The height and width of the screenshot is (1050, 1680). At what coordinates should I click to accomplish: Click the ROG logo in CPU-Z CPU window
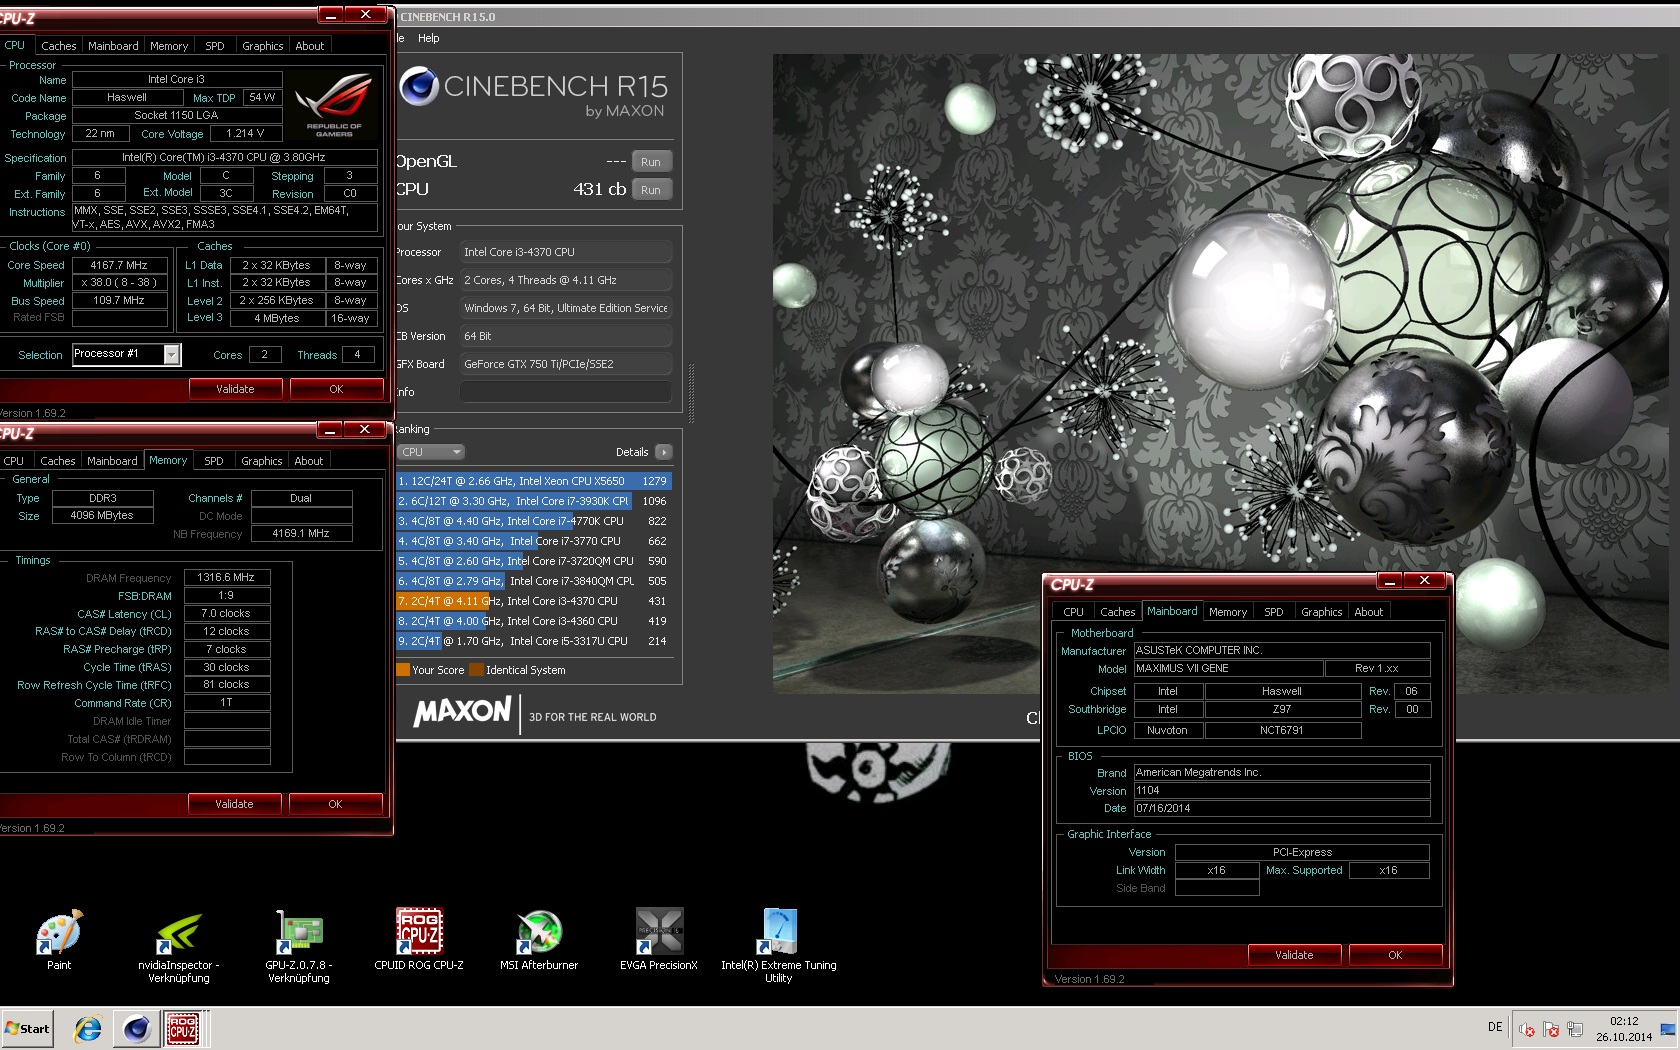334,105
